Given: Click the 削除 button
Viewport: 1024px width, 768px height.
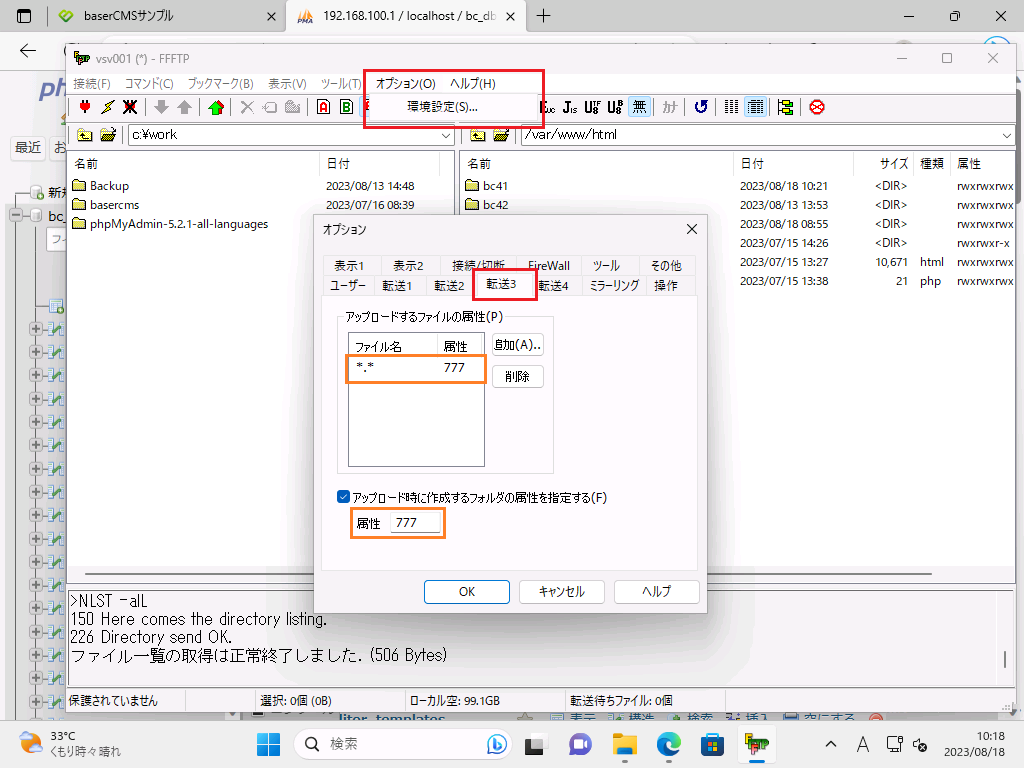Looking at the screenshot, I should point(517,377).
